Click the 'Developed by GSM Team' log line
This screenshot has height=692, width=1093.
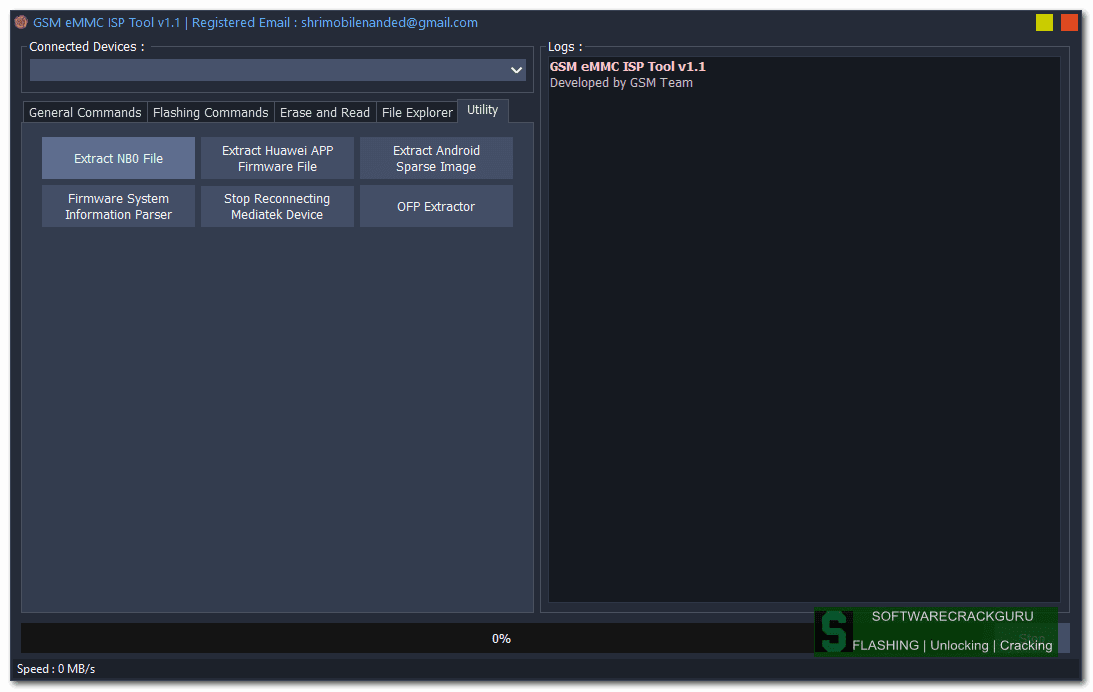(621, 82)
